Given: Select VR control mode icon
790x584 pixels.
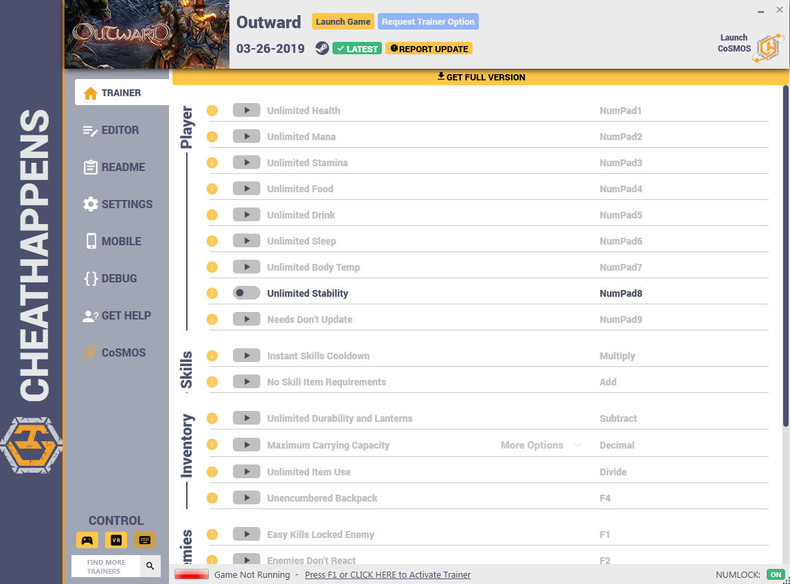Looking at the screenshot, I should (x=116, y=540).
